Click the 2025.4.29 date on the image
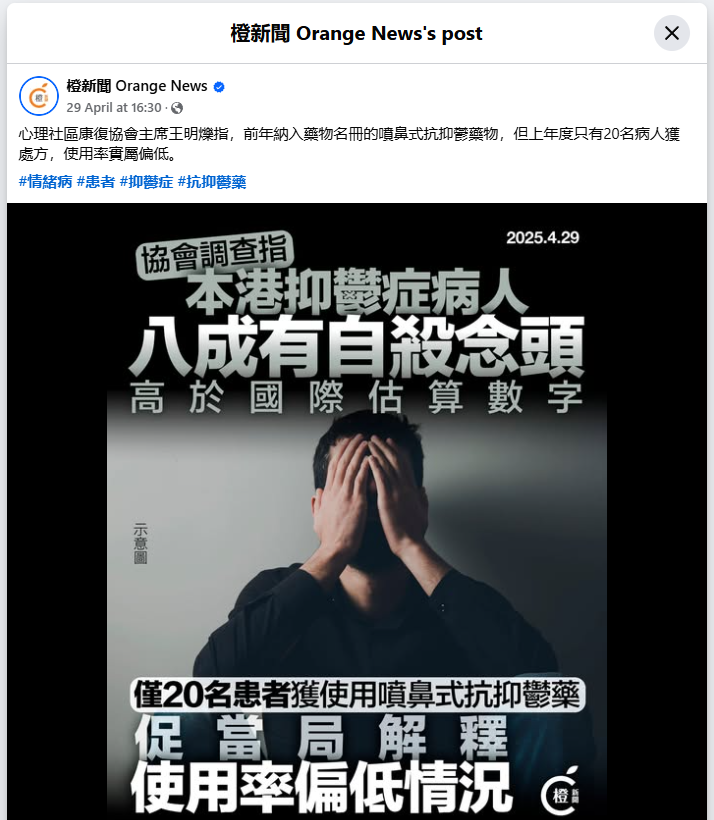 (542, 238)
